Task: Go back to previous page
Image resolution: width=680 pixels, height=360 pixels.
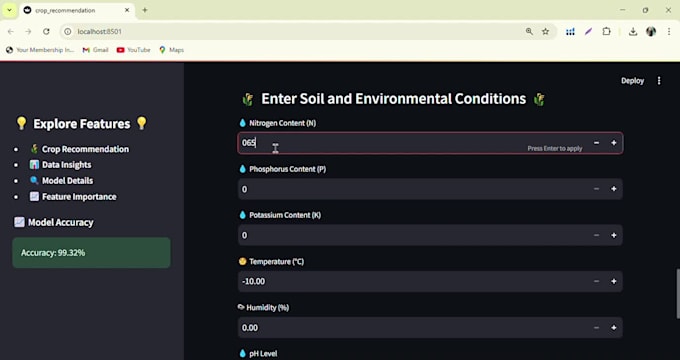Action: (x=11, y=32)
